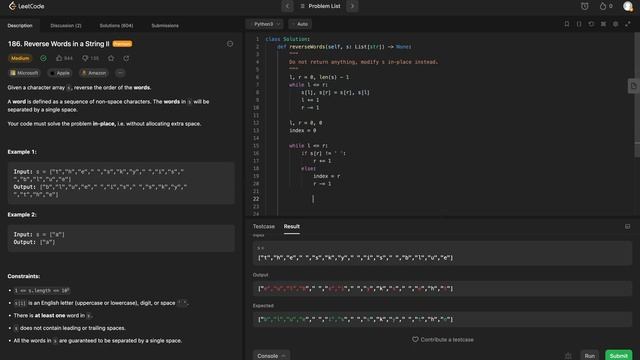Image resolution: width=640 pixels, height=360 pixels.
Task: Add problem to favorites star icon
Action: coord(111,58)
